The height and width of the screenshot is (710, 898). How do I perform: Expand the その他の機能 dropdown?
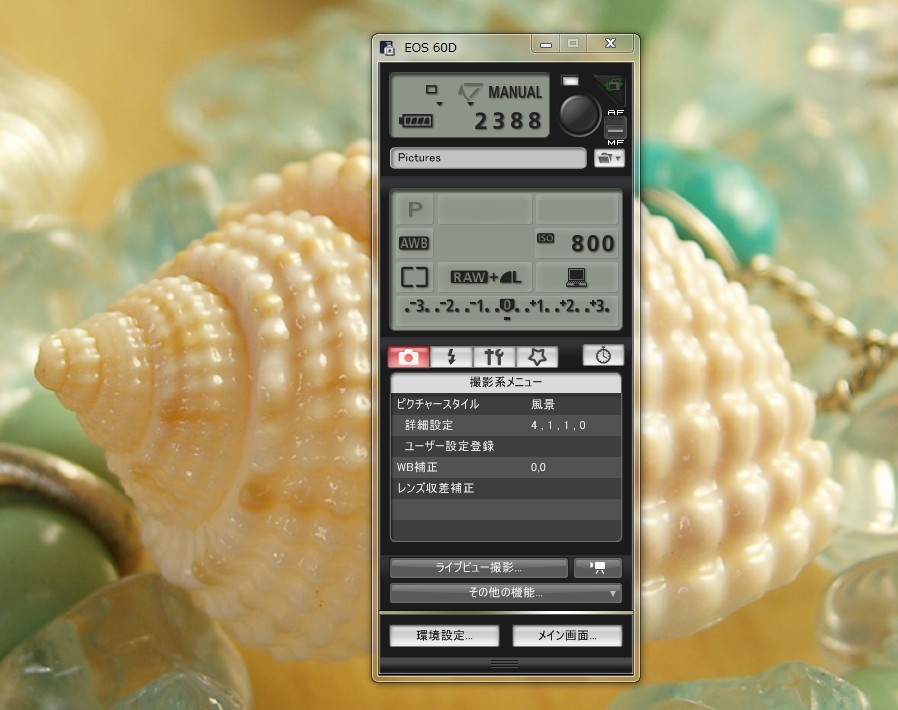(x=506, y=593)
